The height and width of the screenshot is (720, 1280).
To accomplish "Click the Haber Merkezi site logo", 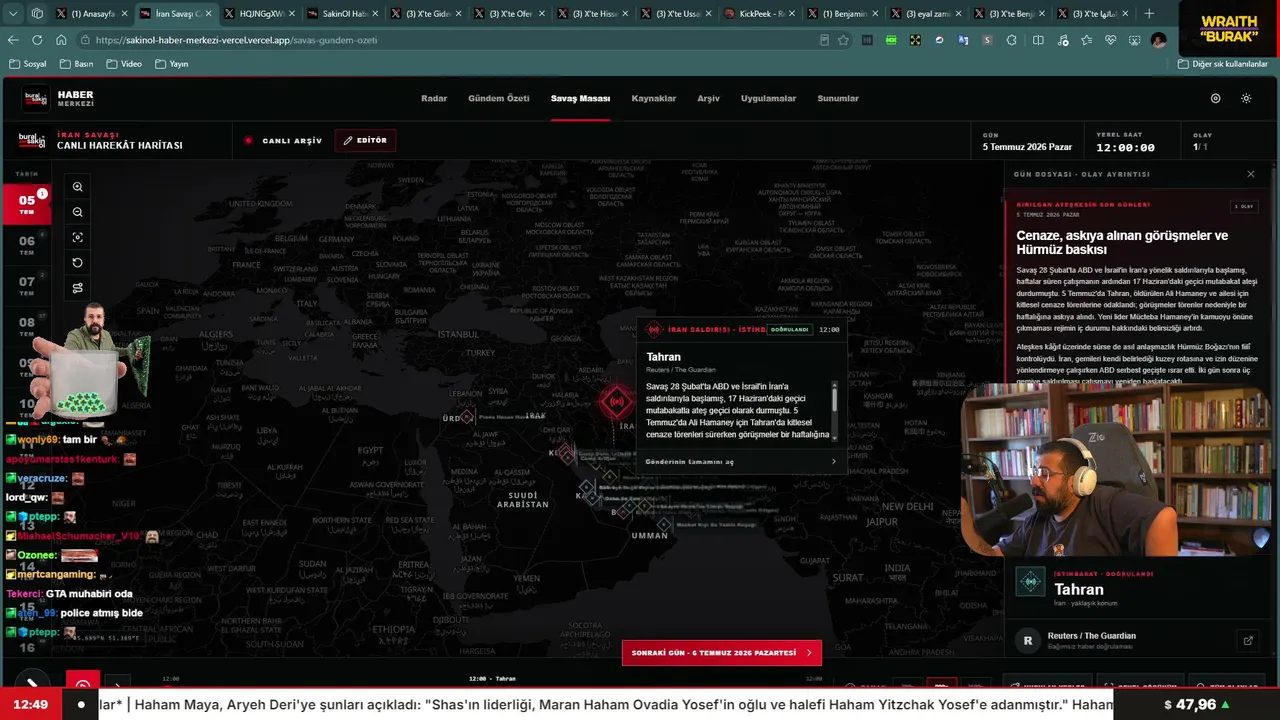I will [60, 99].
